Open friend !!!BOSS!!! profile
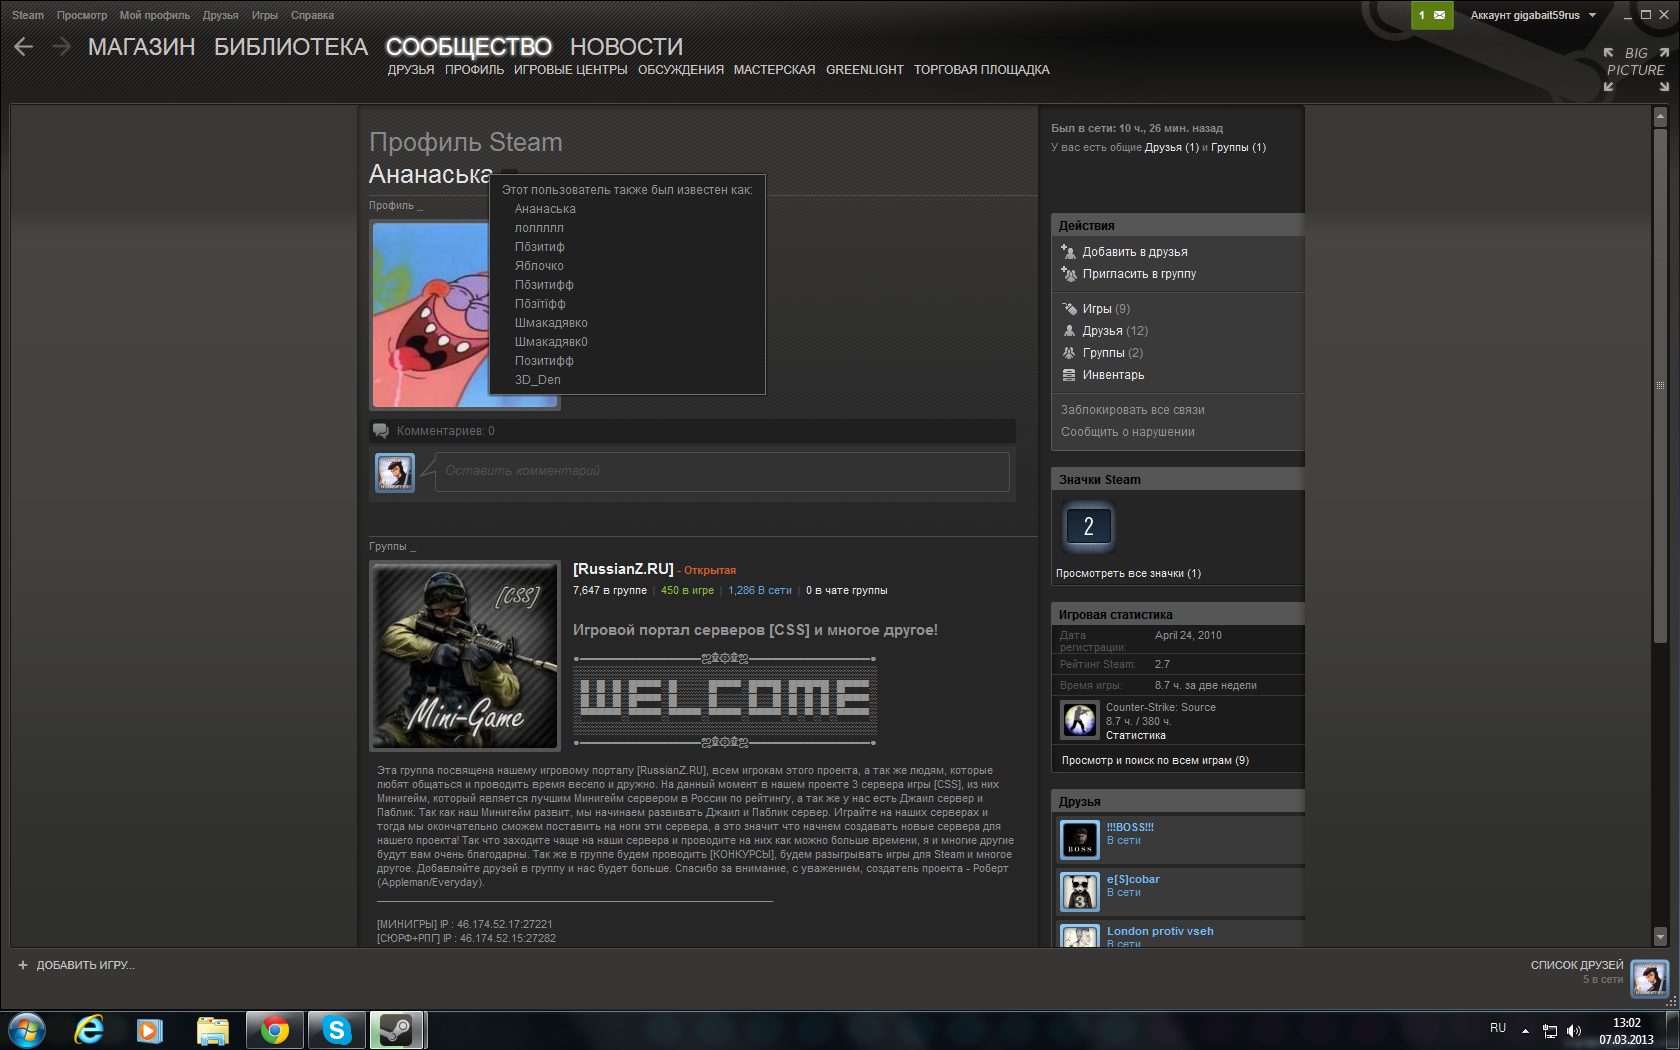 (1130, 827)
